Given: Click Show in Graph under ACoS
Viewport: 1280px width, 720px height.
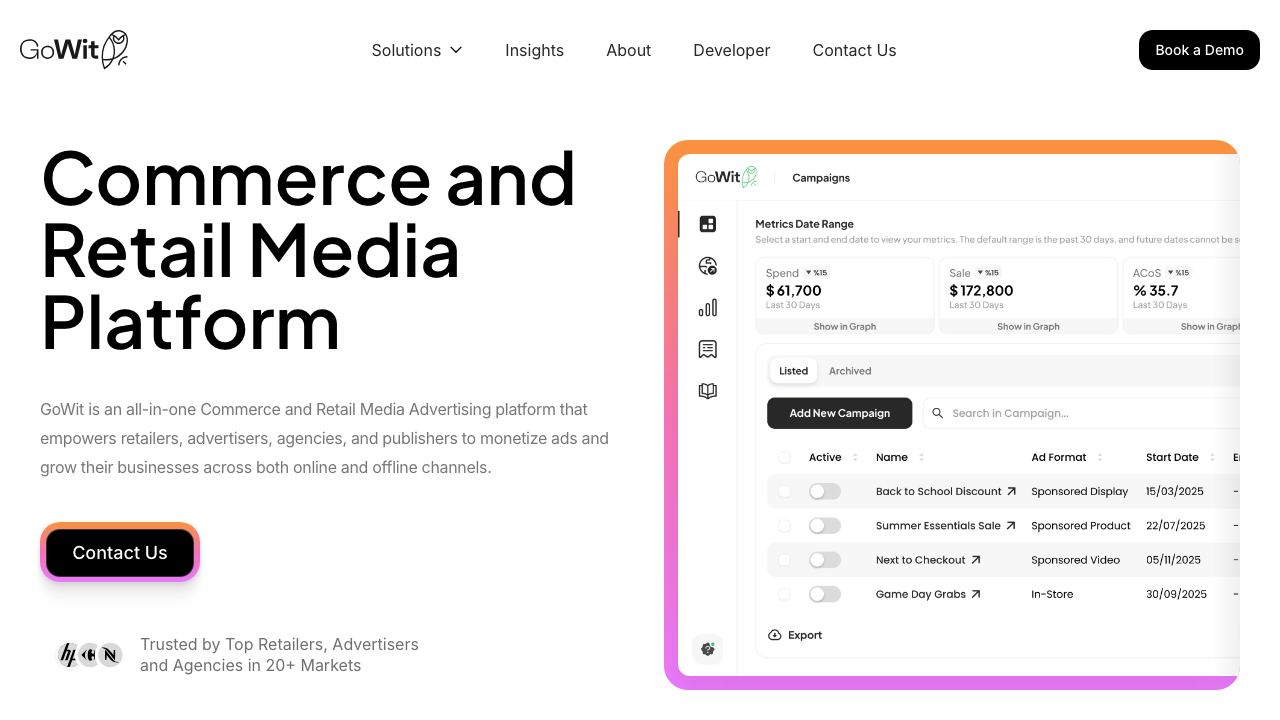Looking at the screenshot, I should (x=1210, y=327).
